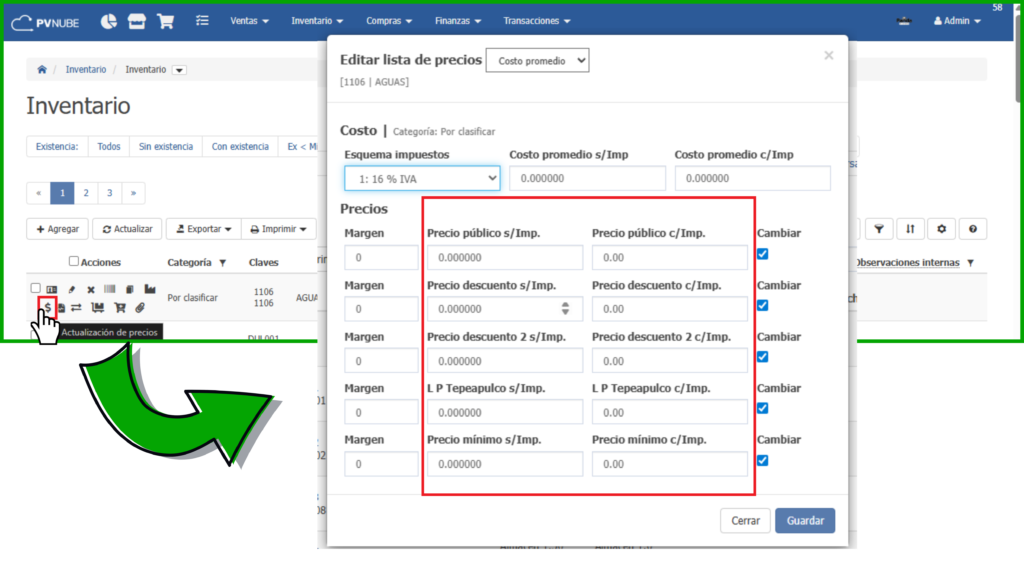Open the Finanzas menu
Image resolution: width=1024 pixels, height=576 pixels.
457,21
